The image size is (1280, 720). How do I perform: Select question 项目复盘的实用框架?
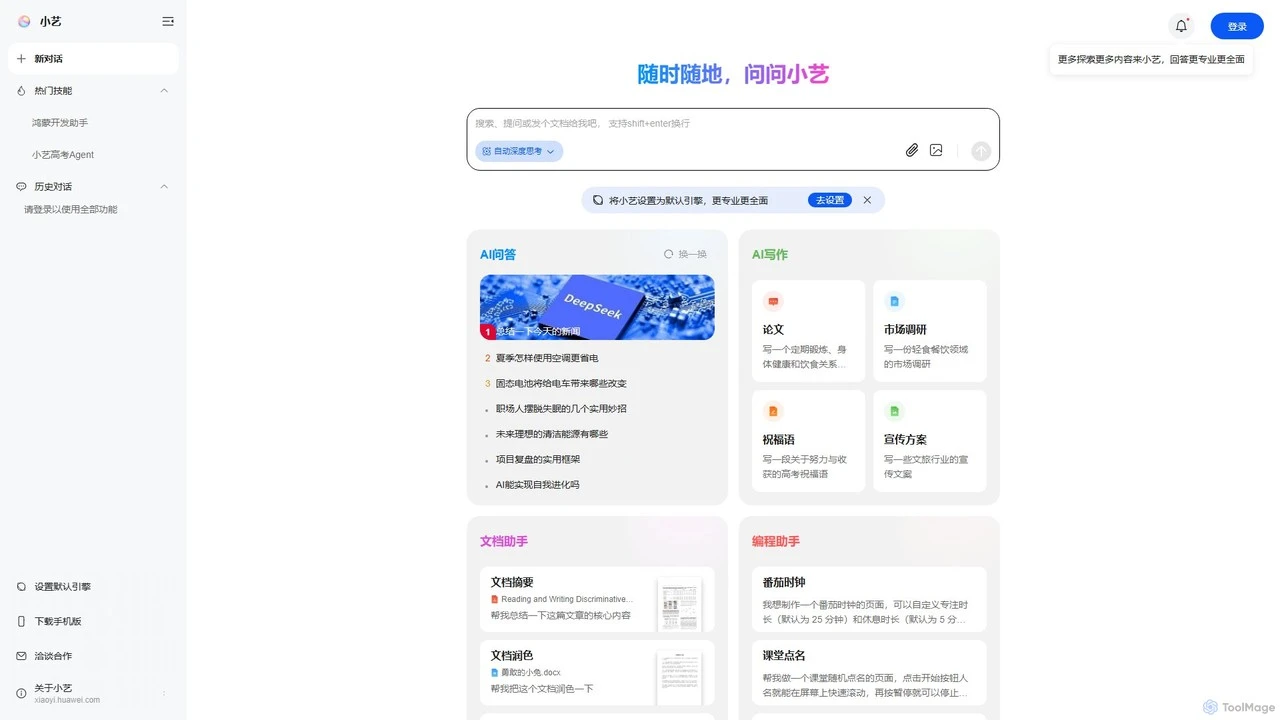(538, 460)
